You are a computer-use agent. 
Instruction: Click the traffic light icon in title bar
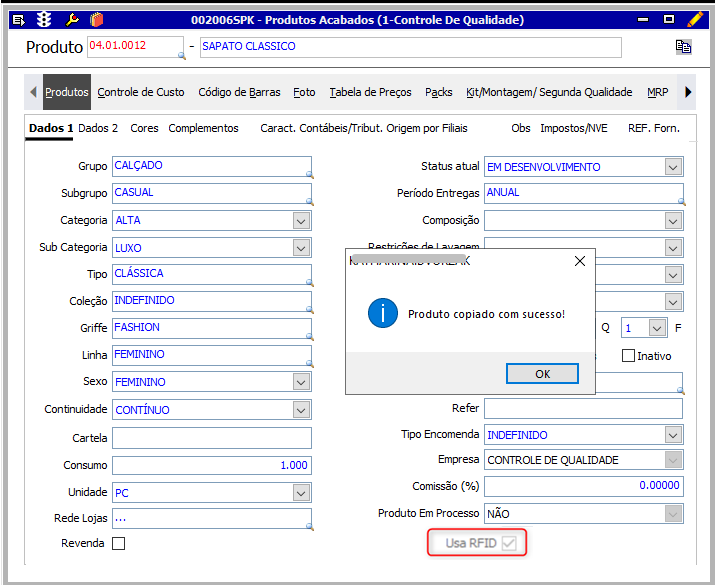pyautogui.click(x=44, y=19)
